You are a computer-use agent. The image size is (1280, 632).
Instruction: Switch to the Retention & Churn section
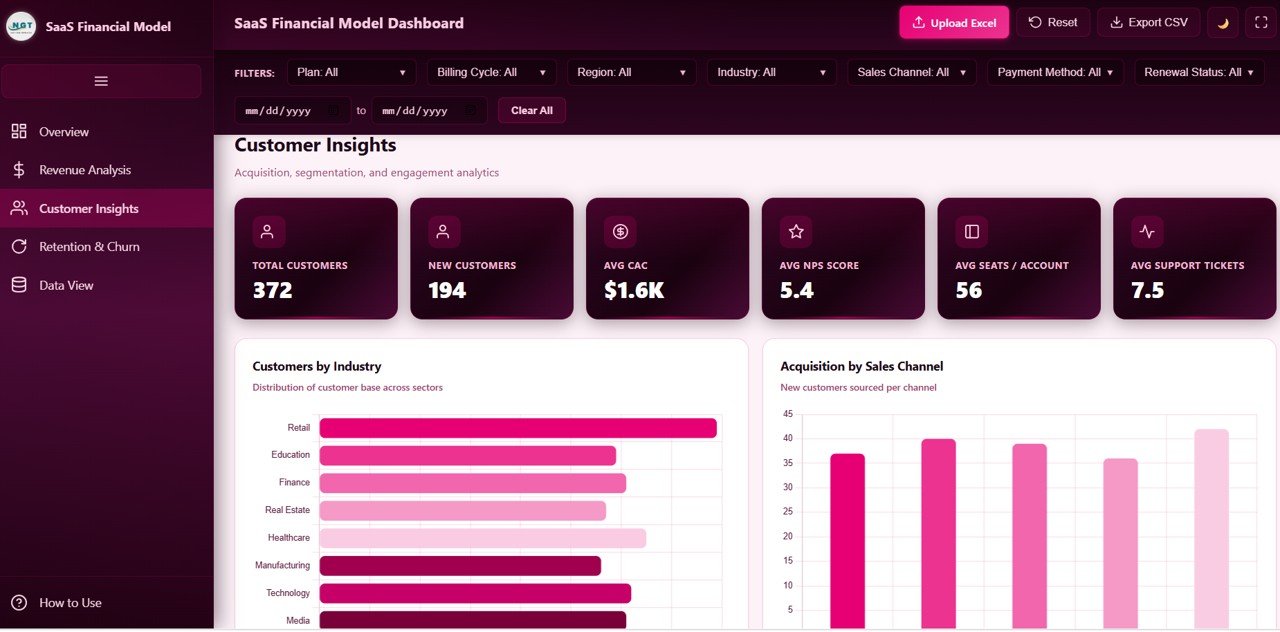coord(90,246)
